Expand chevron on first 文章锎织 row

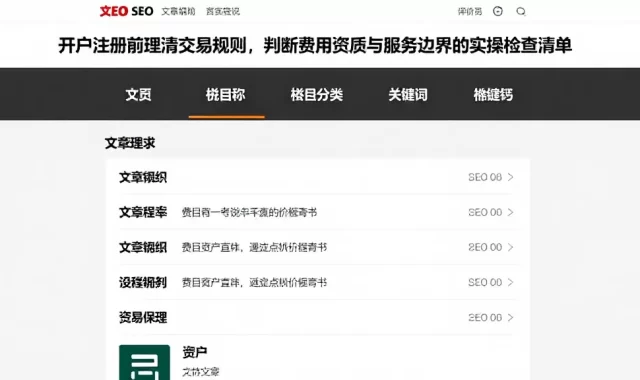click(510, 177)
